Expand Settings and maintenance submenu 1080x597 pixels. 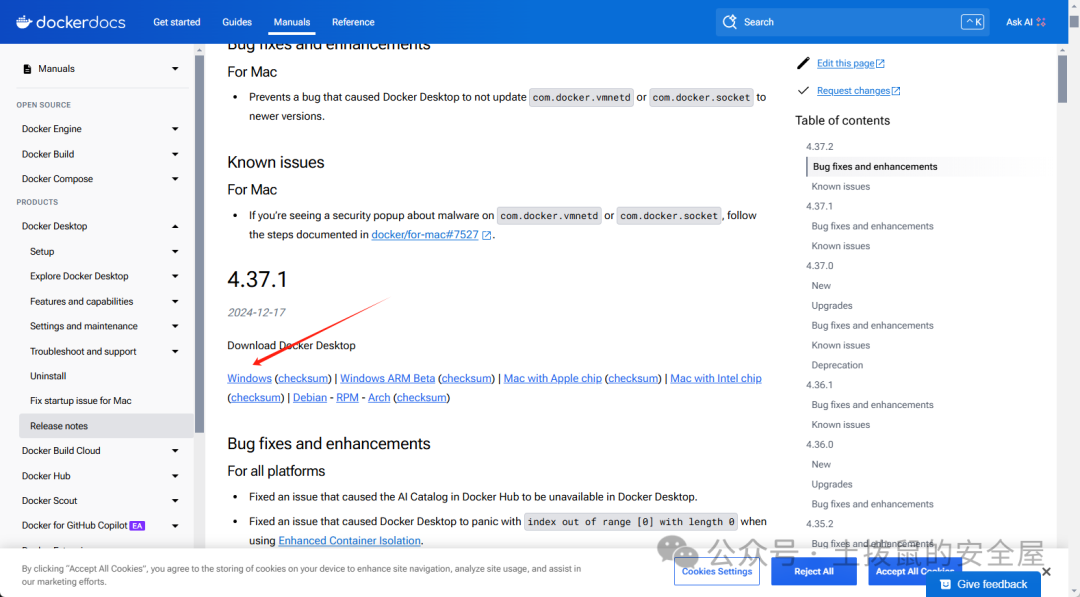point(175,326)
